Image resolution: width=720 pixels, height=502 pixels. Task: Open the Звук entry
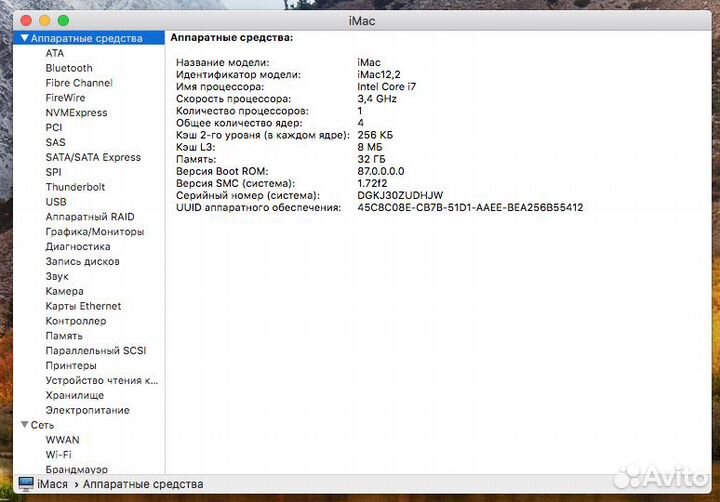click(57, 276)
